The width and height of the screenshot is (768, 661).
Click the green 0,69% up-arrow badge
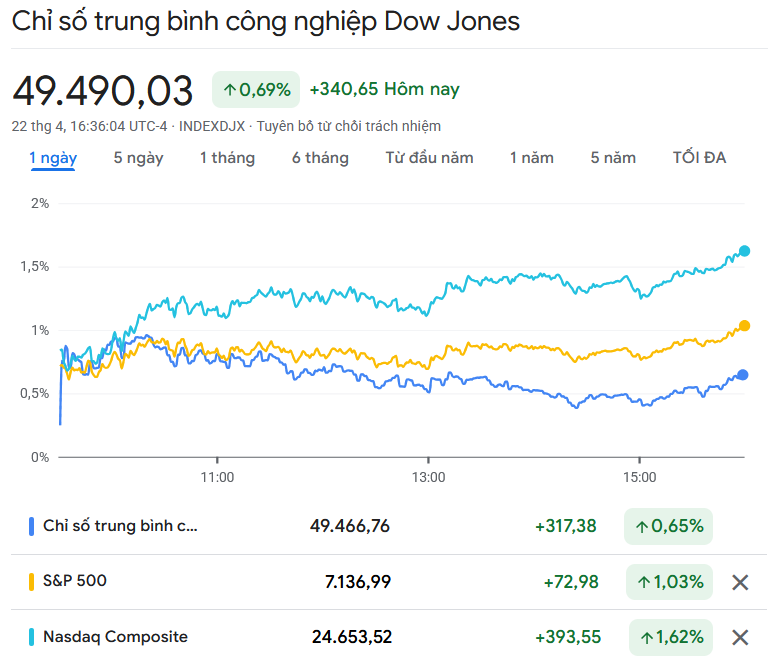256,90
